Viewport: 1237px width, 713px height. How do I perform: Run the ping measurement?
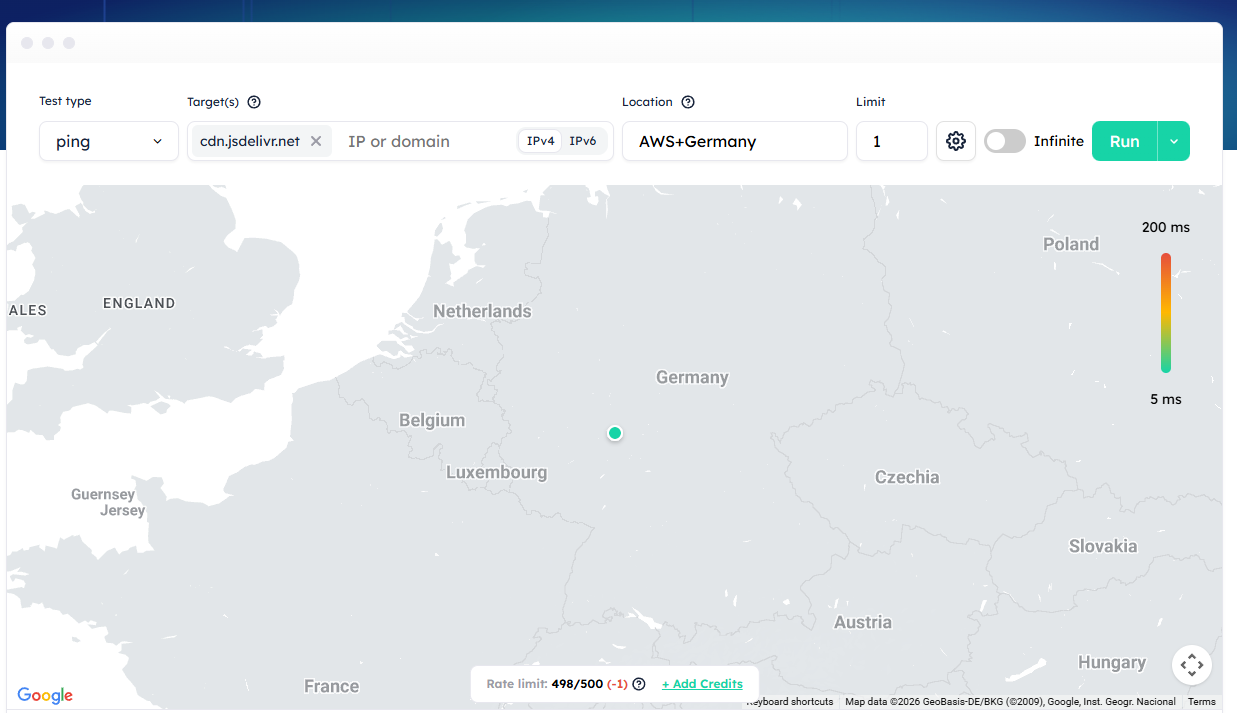pyautogui.click(x=1124, y=141)
